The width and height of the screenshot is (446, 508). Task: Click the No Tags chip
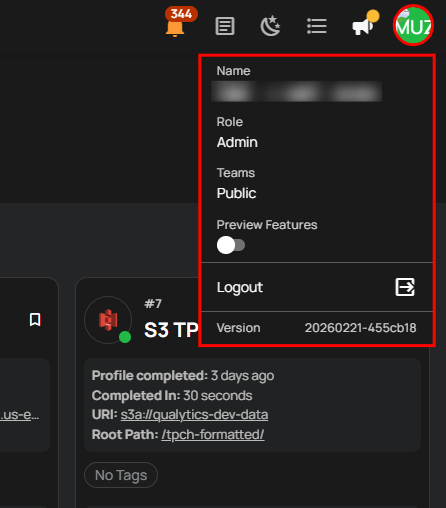coord(121,475)
